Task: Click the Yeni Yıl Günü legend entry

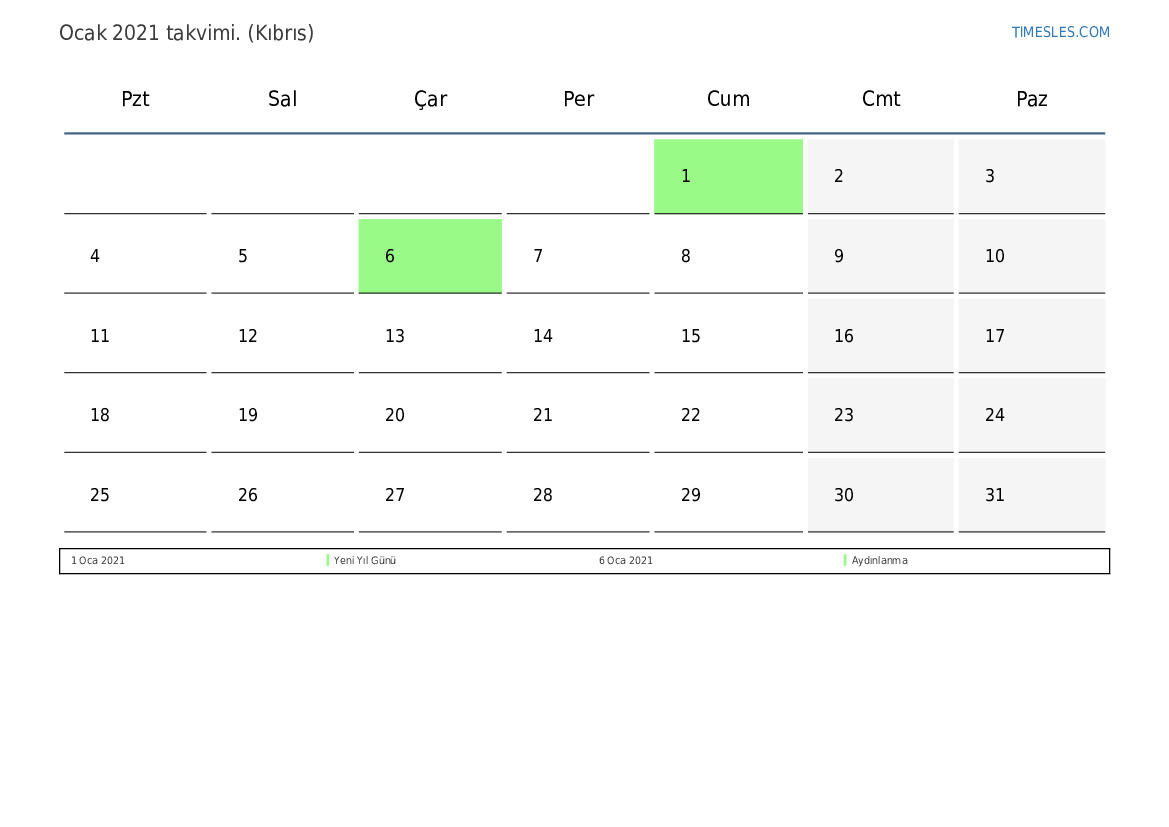Action: click(x=365, y=561)
